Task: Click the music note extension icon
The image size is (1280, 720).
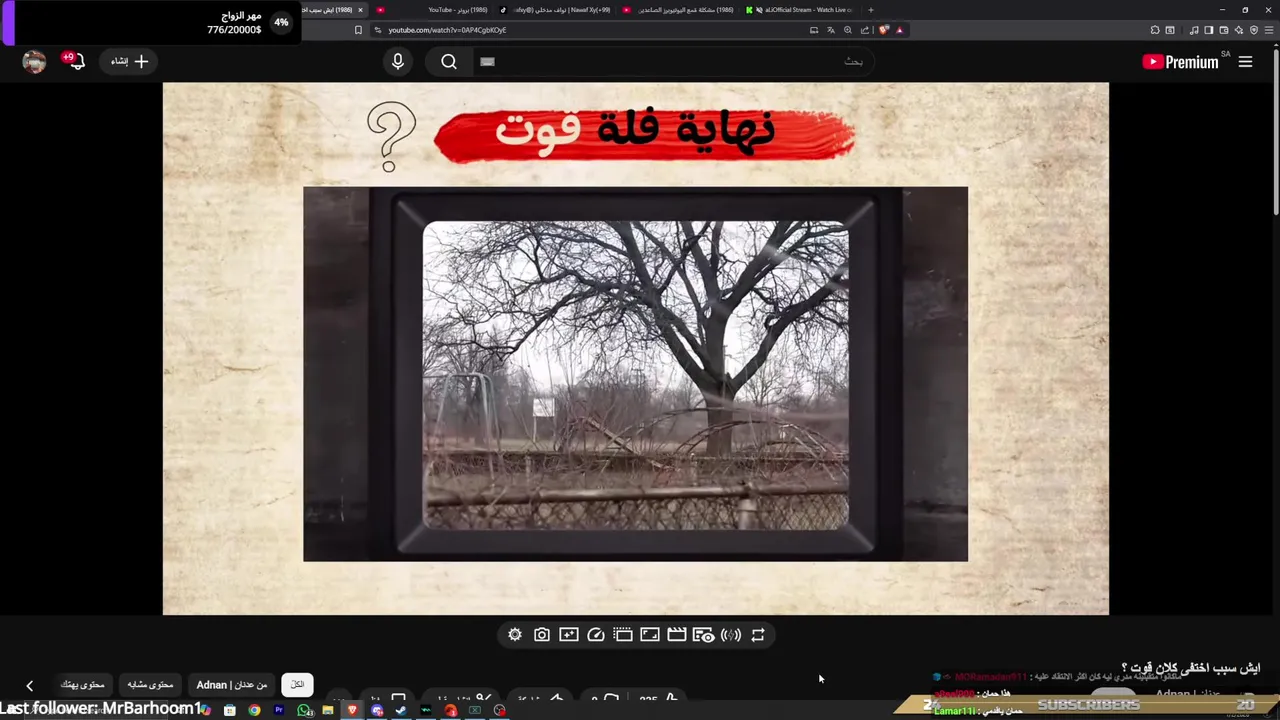Action: (1194, 30)
